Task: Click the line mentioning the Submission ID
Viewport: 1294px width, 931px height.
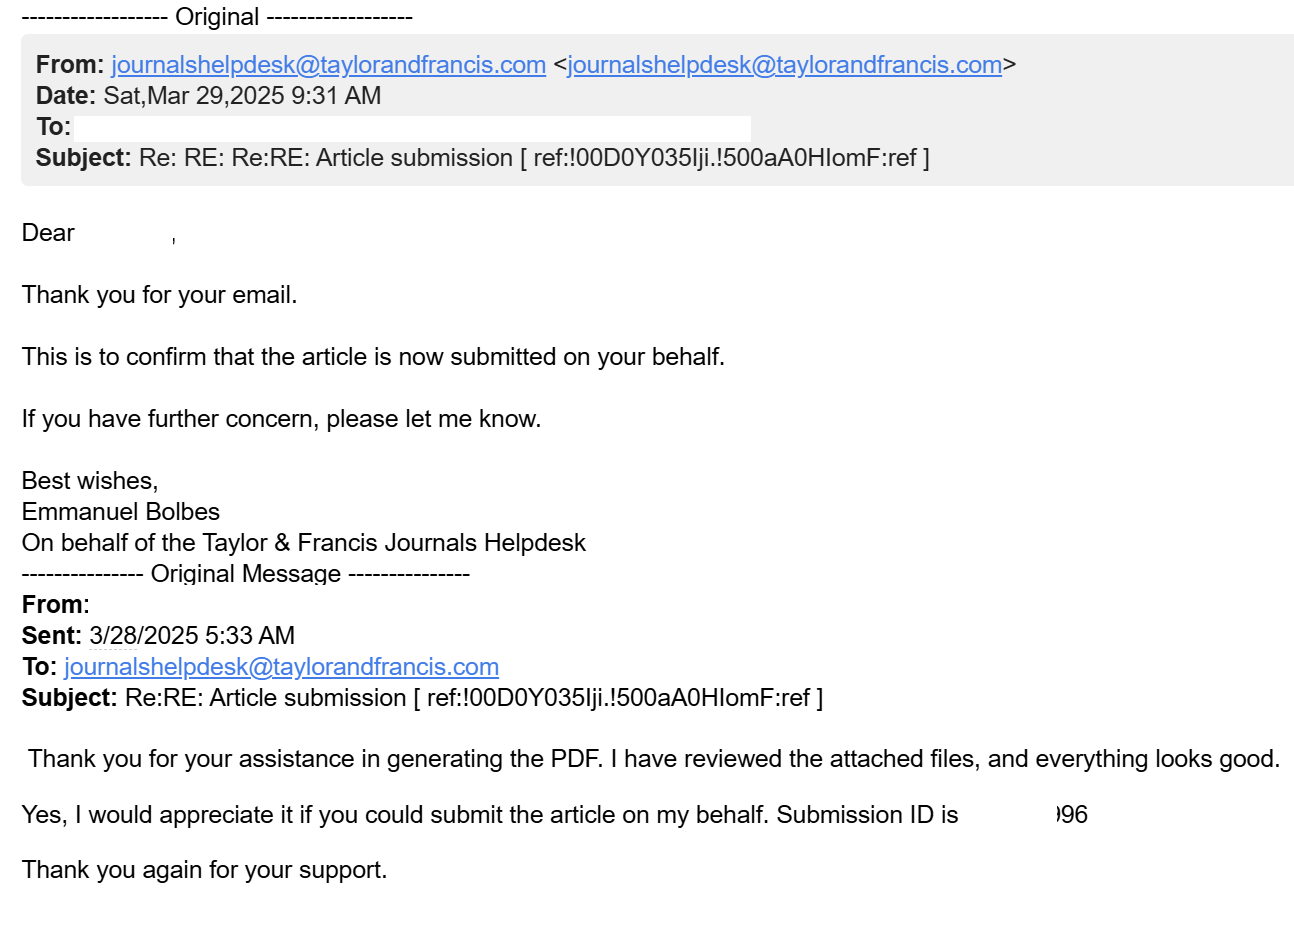Action: (555, 815)
